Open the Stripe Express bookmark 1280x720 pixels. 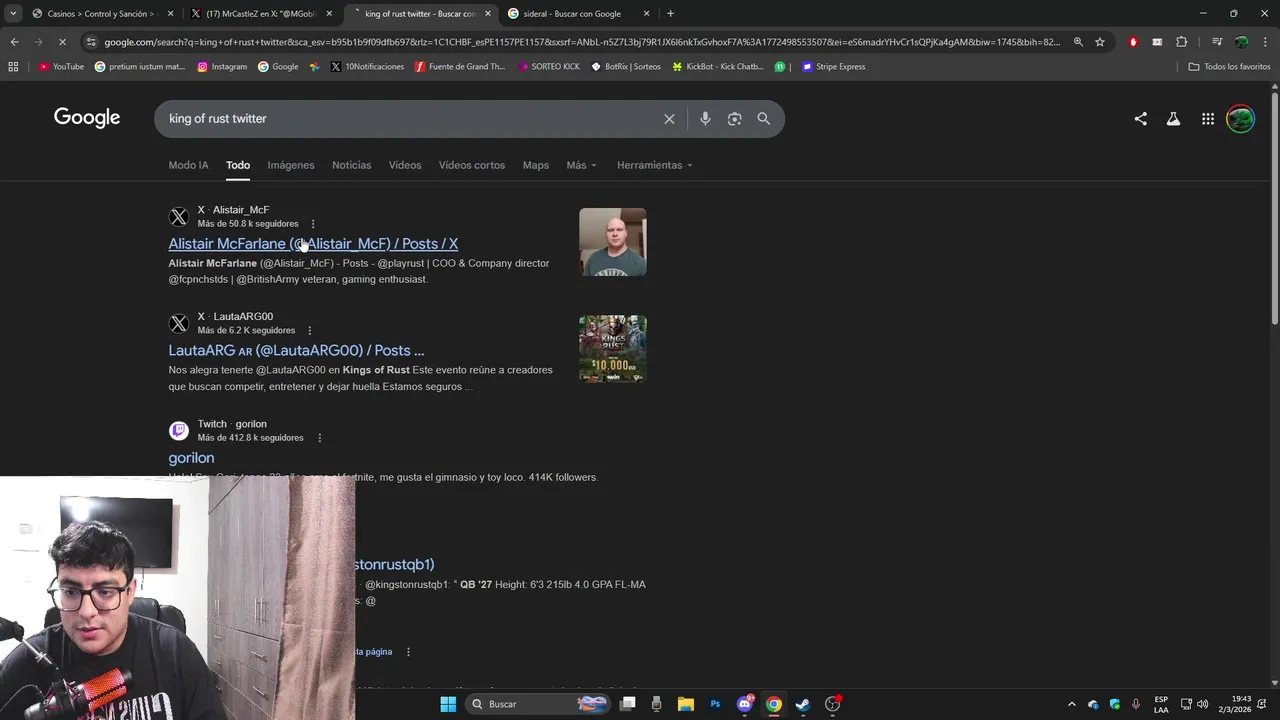point(834,67)
